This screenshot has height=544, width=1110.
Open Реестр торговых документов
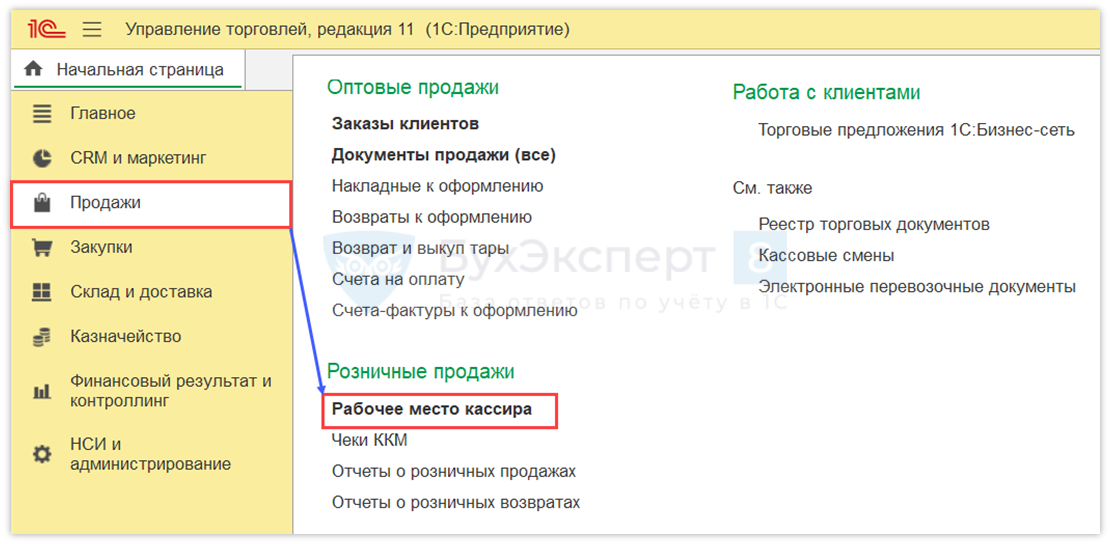pos(874,225)
